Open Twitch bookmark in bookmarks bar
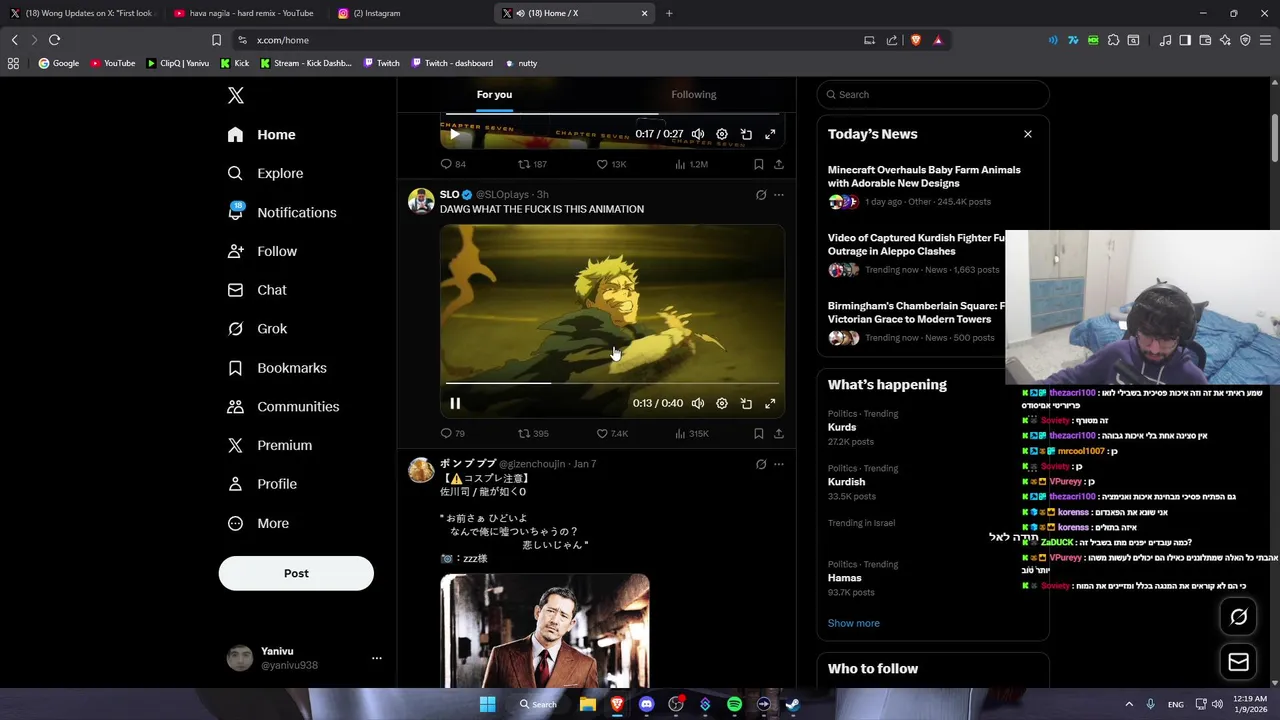 pyautogui.click(x=381, y=63)
